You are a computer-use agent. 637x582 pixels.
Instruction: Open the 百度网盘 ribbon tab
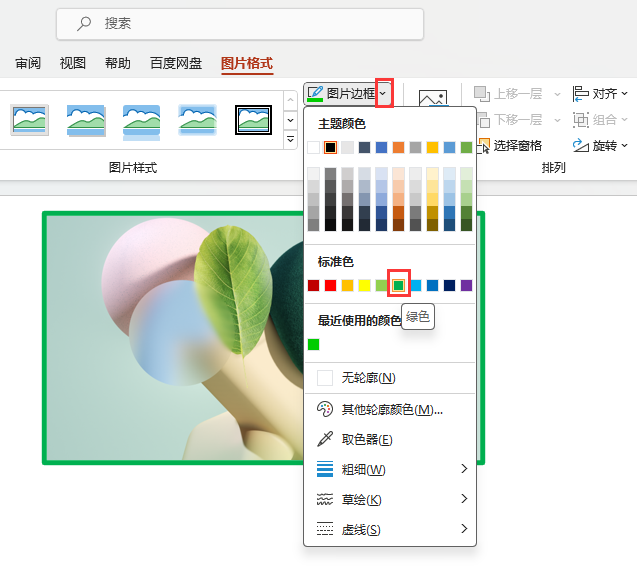(176, 63)
